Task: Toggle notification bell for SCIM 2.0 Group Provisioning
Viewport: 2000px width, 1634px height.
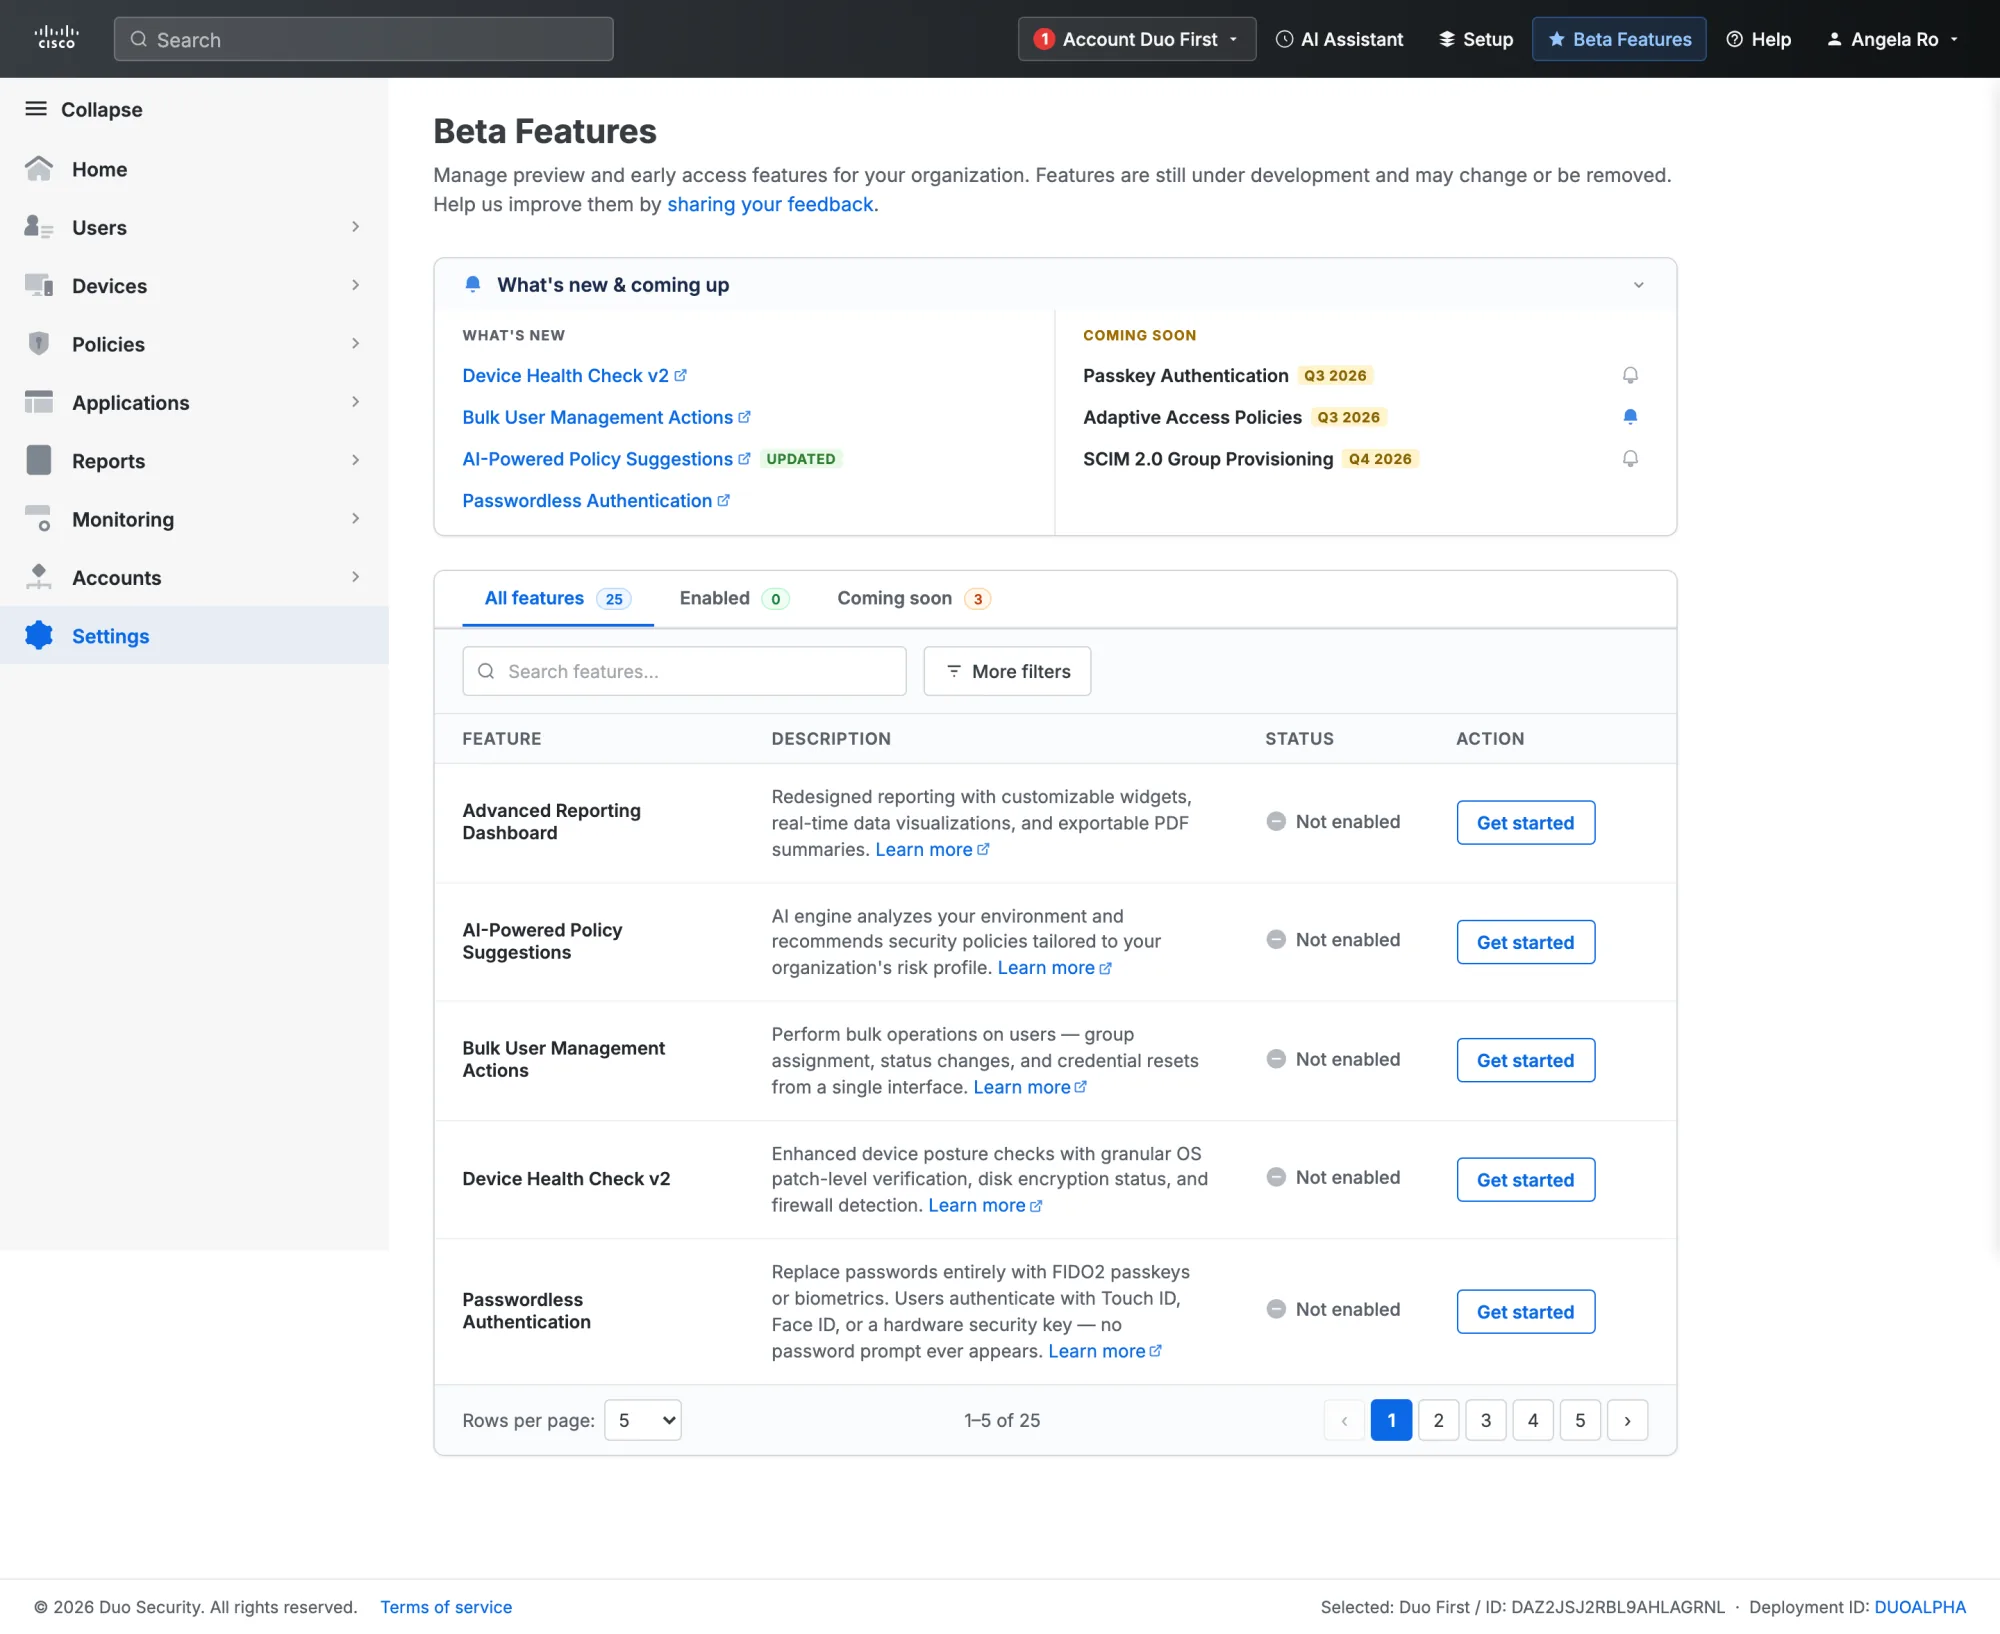Action: (1630, 459)
